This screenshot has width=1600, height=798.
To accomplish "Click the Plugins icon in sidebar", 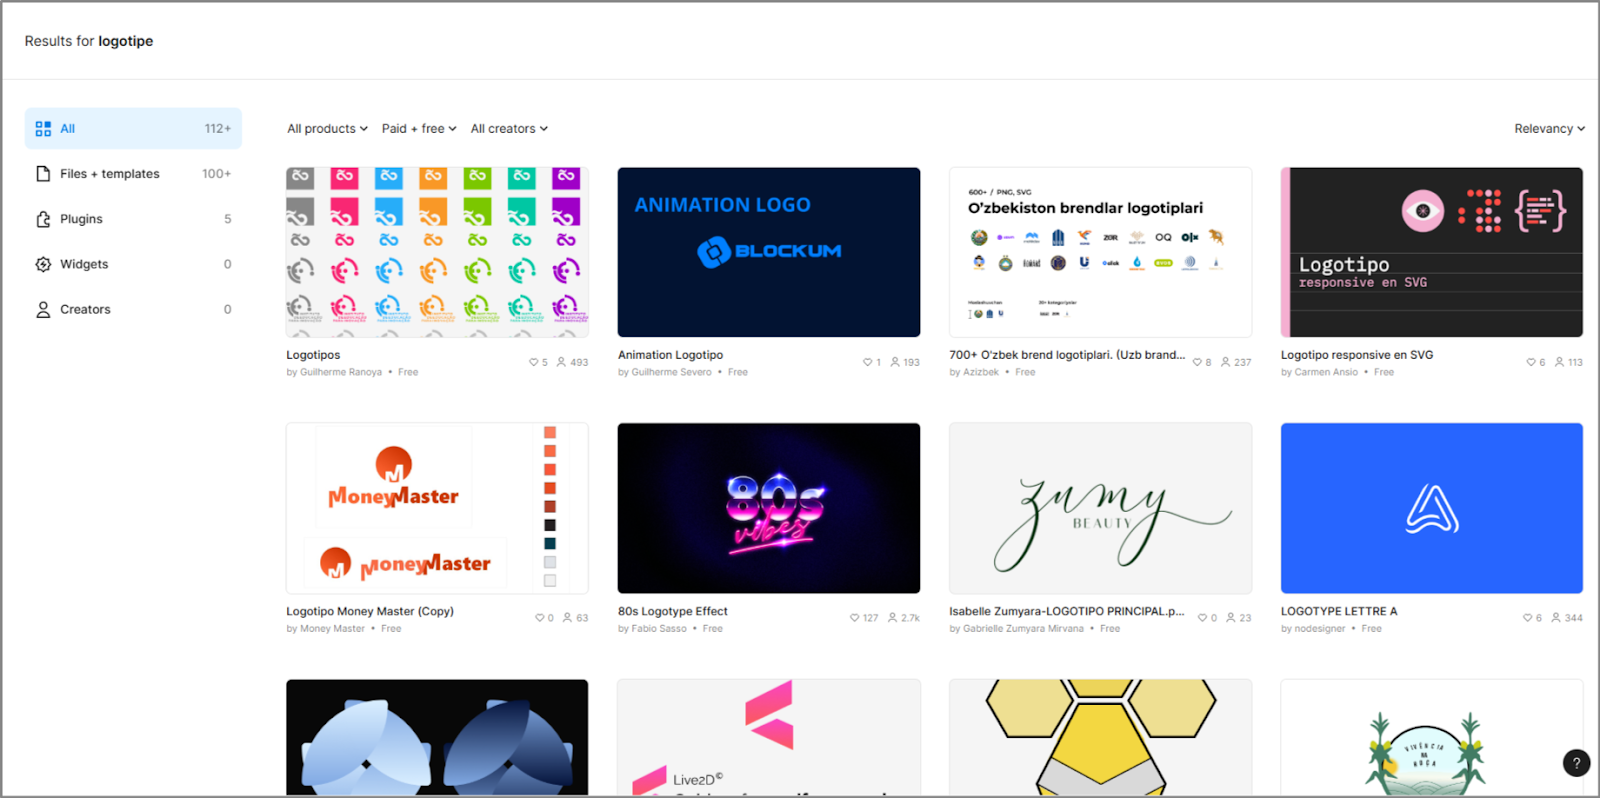I will coord(43,219).
